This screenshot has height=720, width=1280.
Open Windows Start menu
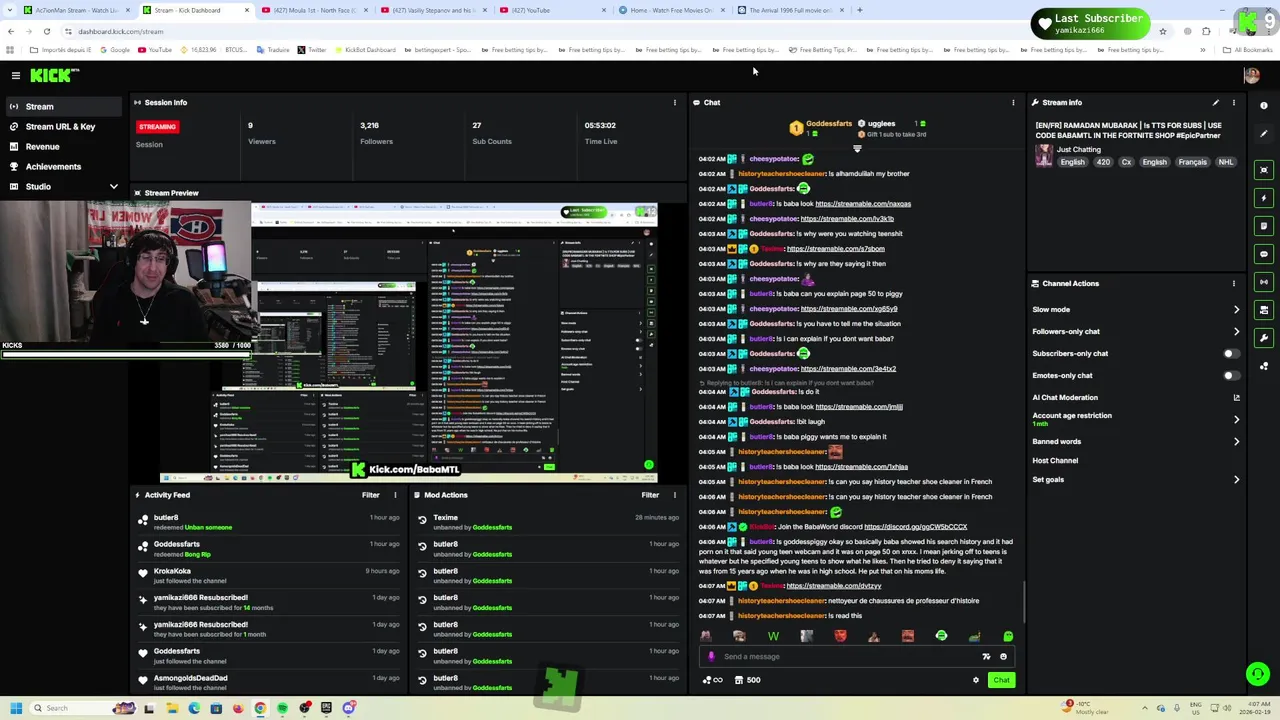[15, 708]
